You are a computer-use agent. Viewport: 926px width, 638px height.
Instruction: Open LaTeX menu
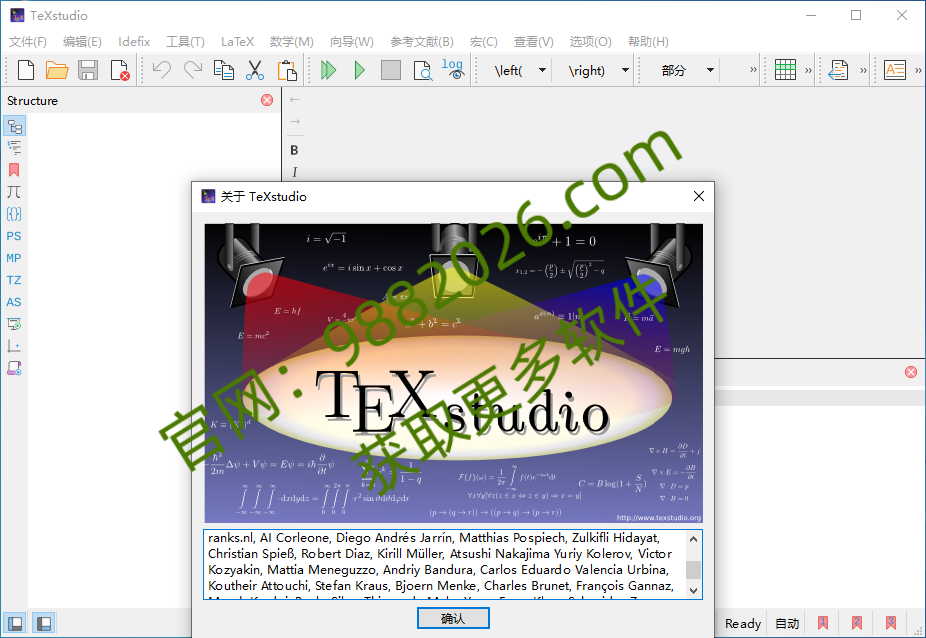(x=237, y=41)
